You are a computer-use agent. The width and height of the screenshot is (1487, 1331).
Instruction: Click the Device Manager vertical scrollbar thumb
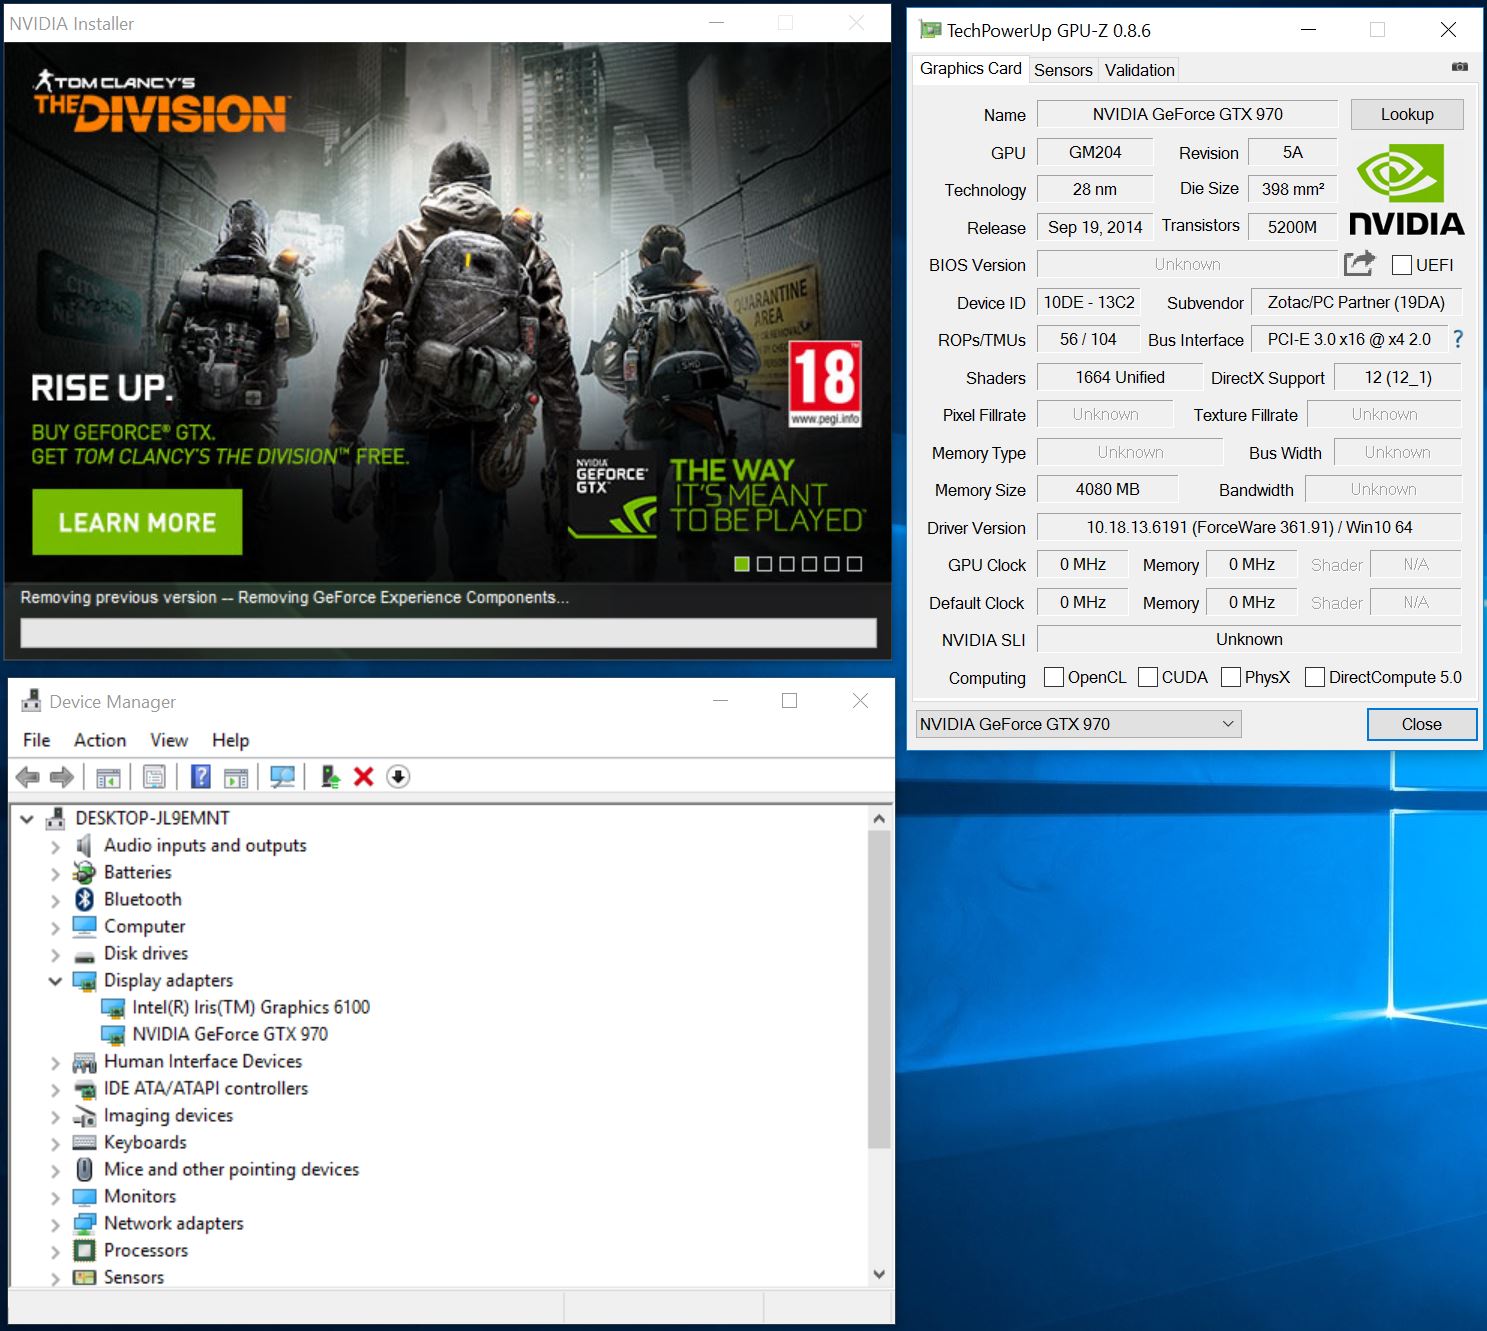(x=879, y=990)
